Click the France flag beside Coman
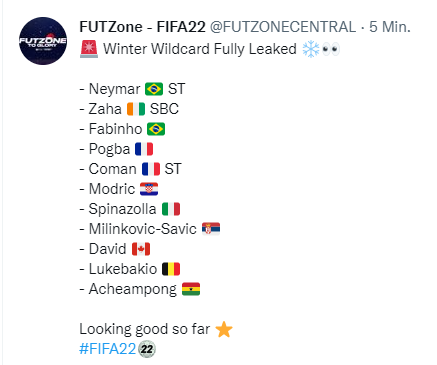This screenshot has height=365, width=437. pos(151,169)
